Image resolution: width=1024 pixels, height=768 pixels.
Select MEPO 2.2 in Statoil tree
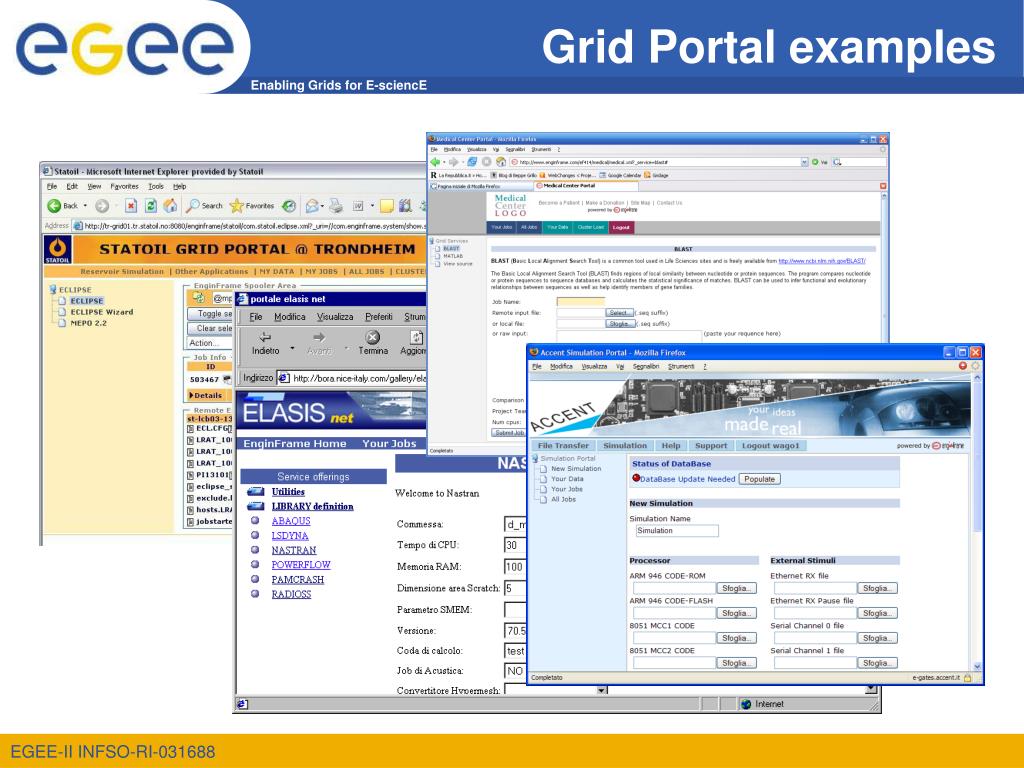point(88,323)
